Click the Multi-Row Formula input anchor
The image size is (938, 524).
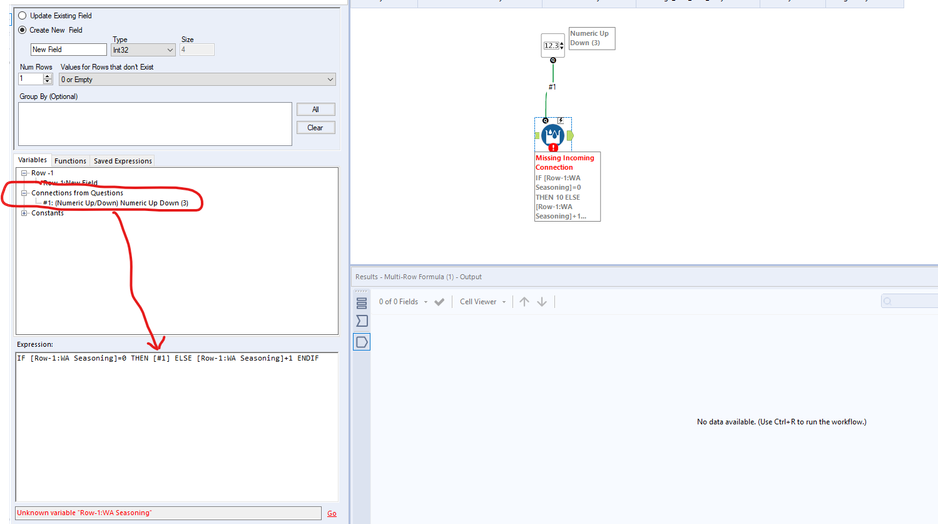pyautogui.click(x=537, y=136)
